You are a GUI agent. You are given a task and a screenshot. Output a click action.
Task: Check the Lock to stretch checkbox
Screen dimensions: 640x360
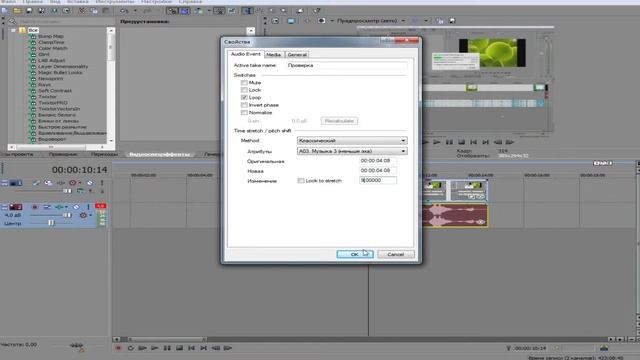[301, 180]
